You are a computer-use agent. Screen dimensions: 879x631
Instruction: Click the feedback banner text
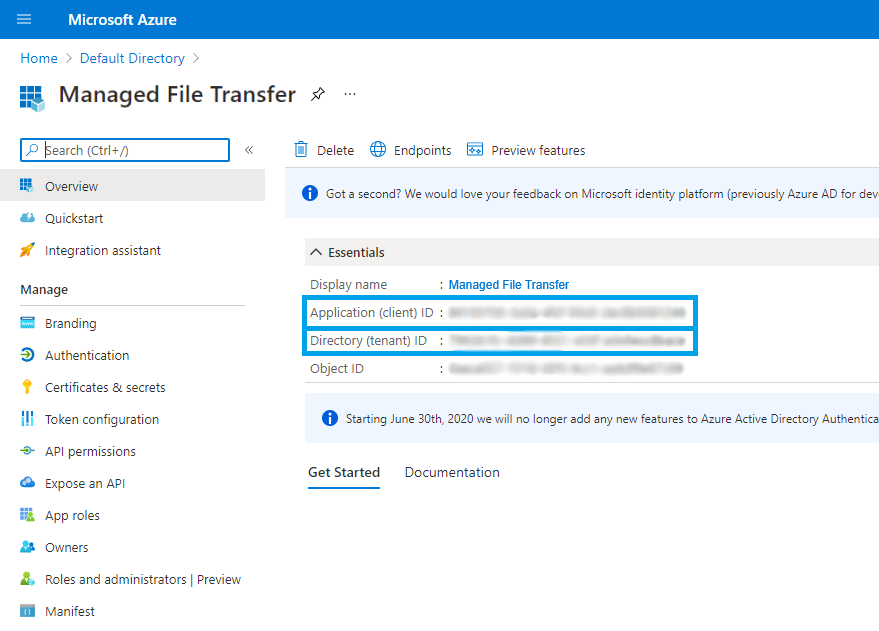coord(602,194)
